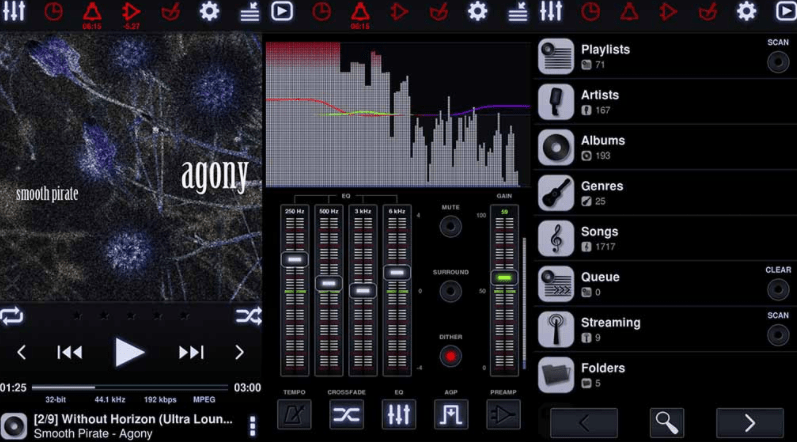Enable the Surround knob
797x442 pixels.
(x=451, y=291)
